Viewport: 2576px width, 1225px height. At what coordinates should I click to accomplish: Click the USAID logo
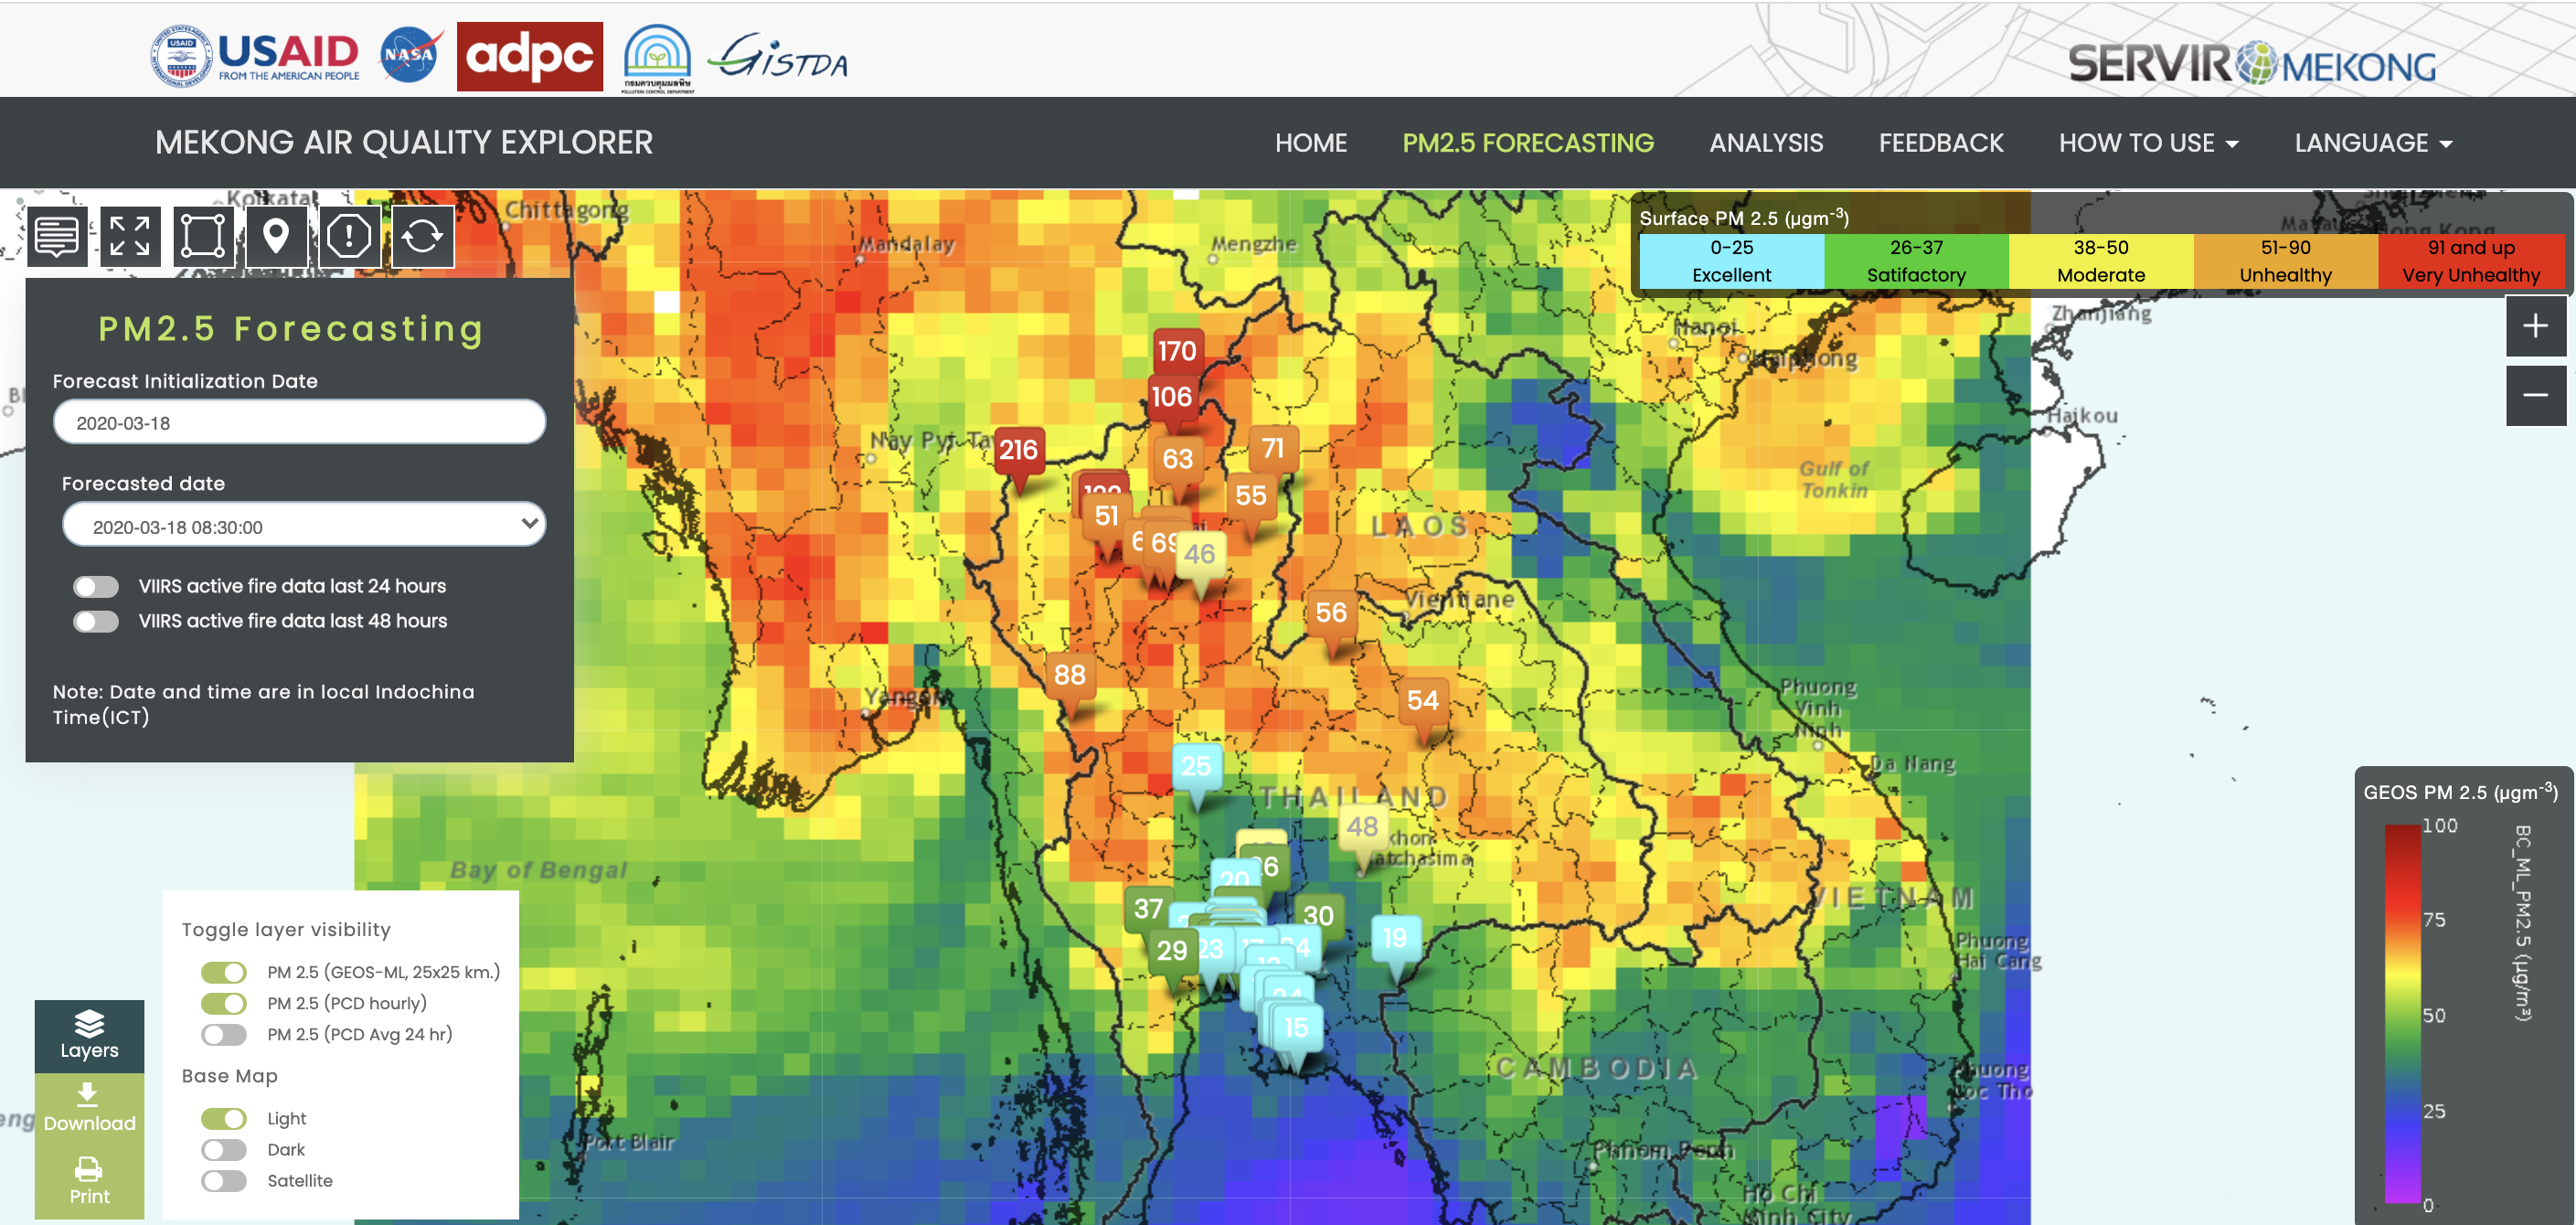point(255,56)
